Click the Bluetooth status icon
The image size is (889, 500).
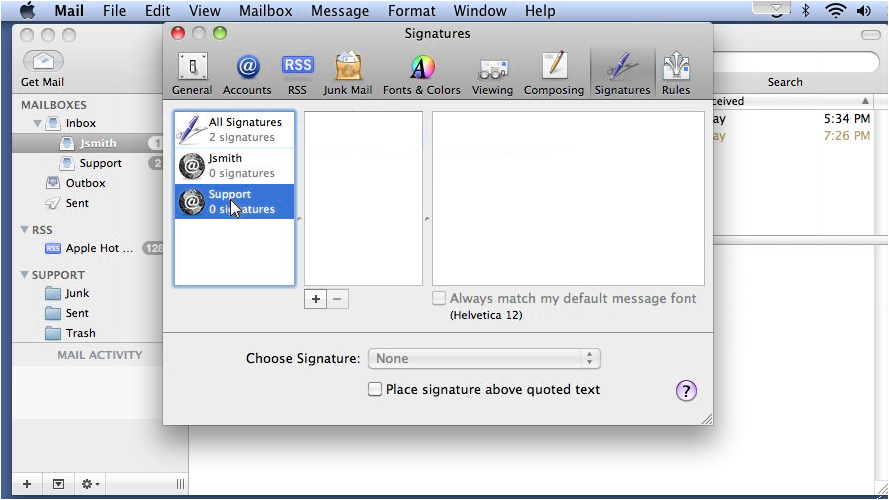pos(805,10)
